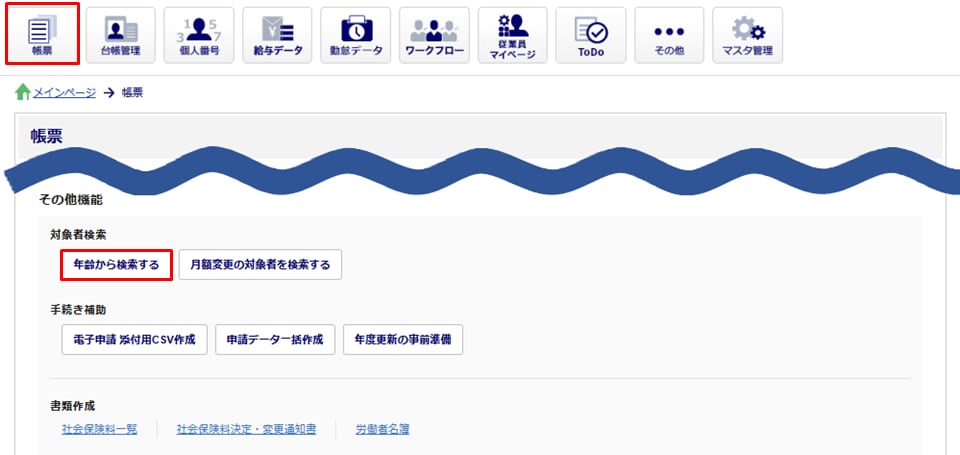Open the 勤怠データ clock icon
The width and height of the screenshot is (960, 455).
click(x=355, y=35)
